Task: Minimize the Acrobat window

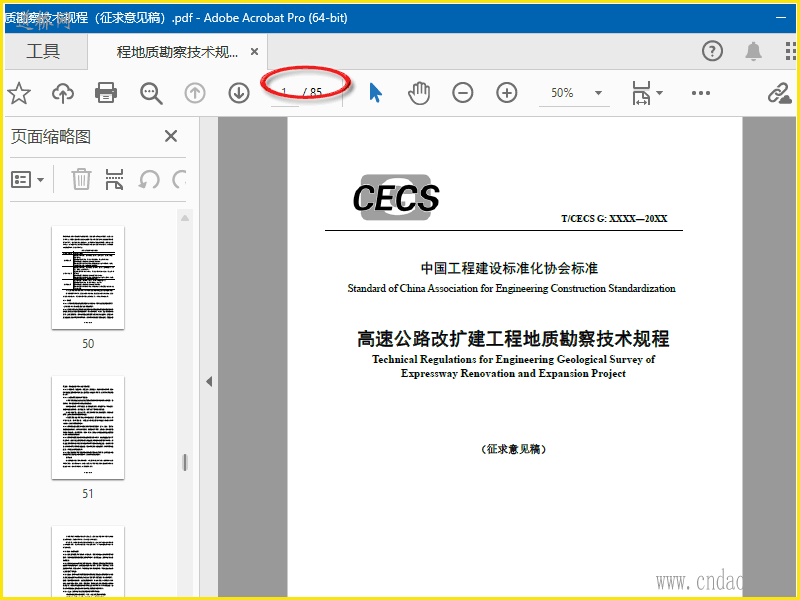Action: (x=781, y=18)
